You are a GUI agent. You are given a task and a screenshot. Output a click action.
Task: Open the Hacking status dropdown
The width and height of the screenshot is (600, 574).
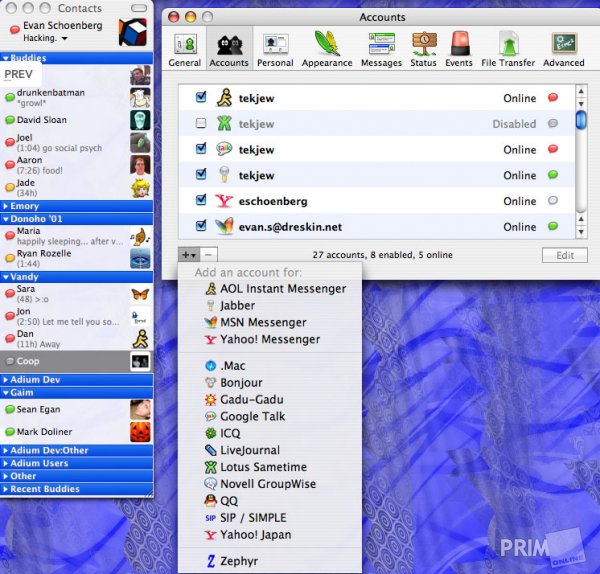pyautogui.click(x=45, y=38)
